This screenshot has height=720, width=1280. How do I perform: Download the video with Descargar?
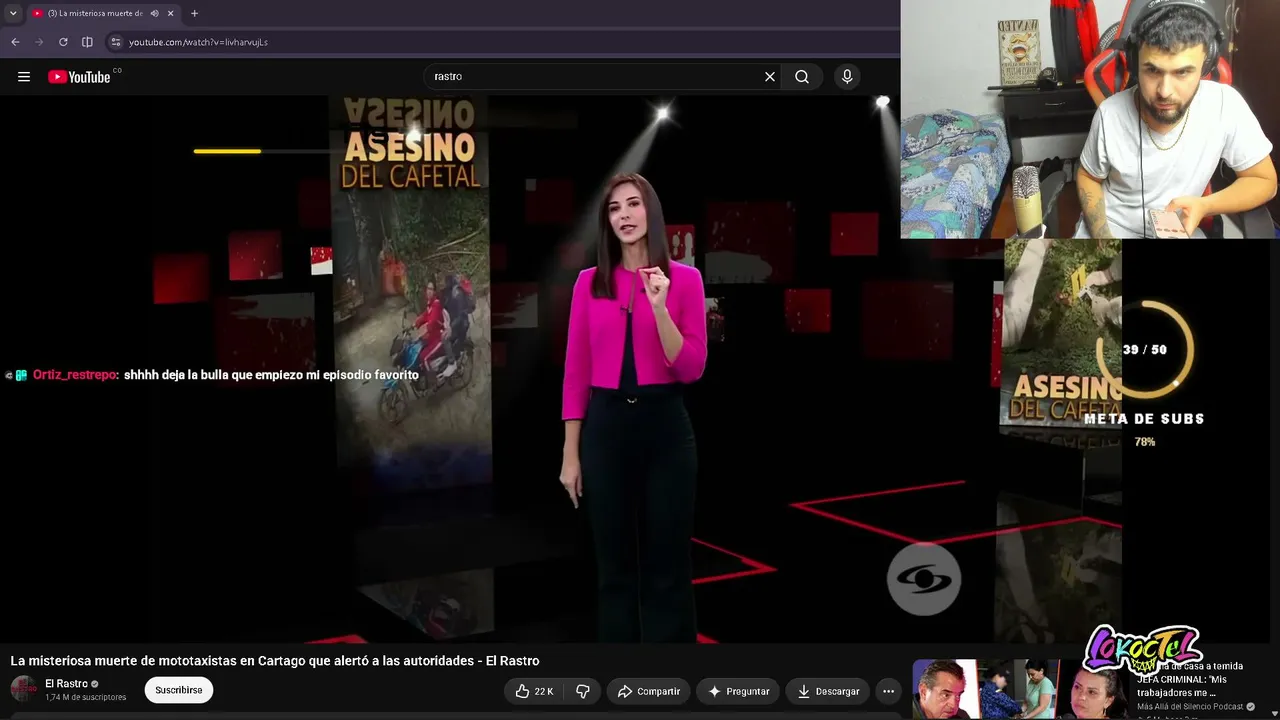[x=828, y=691]
